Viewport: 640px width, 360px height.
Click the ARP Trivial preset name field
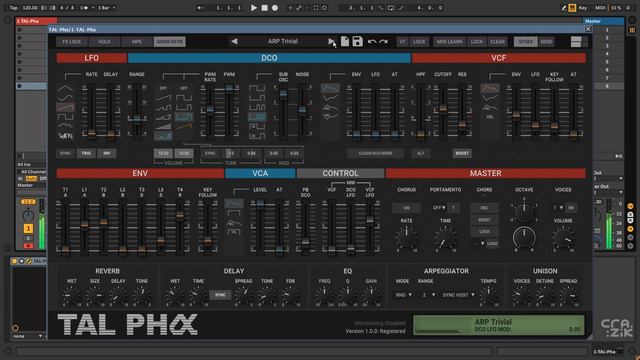point(282,41)
